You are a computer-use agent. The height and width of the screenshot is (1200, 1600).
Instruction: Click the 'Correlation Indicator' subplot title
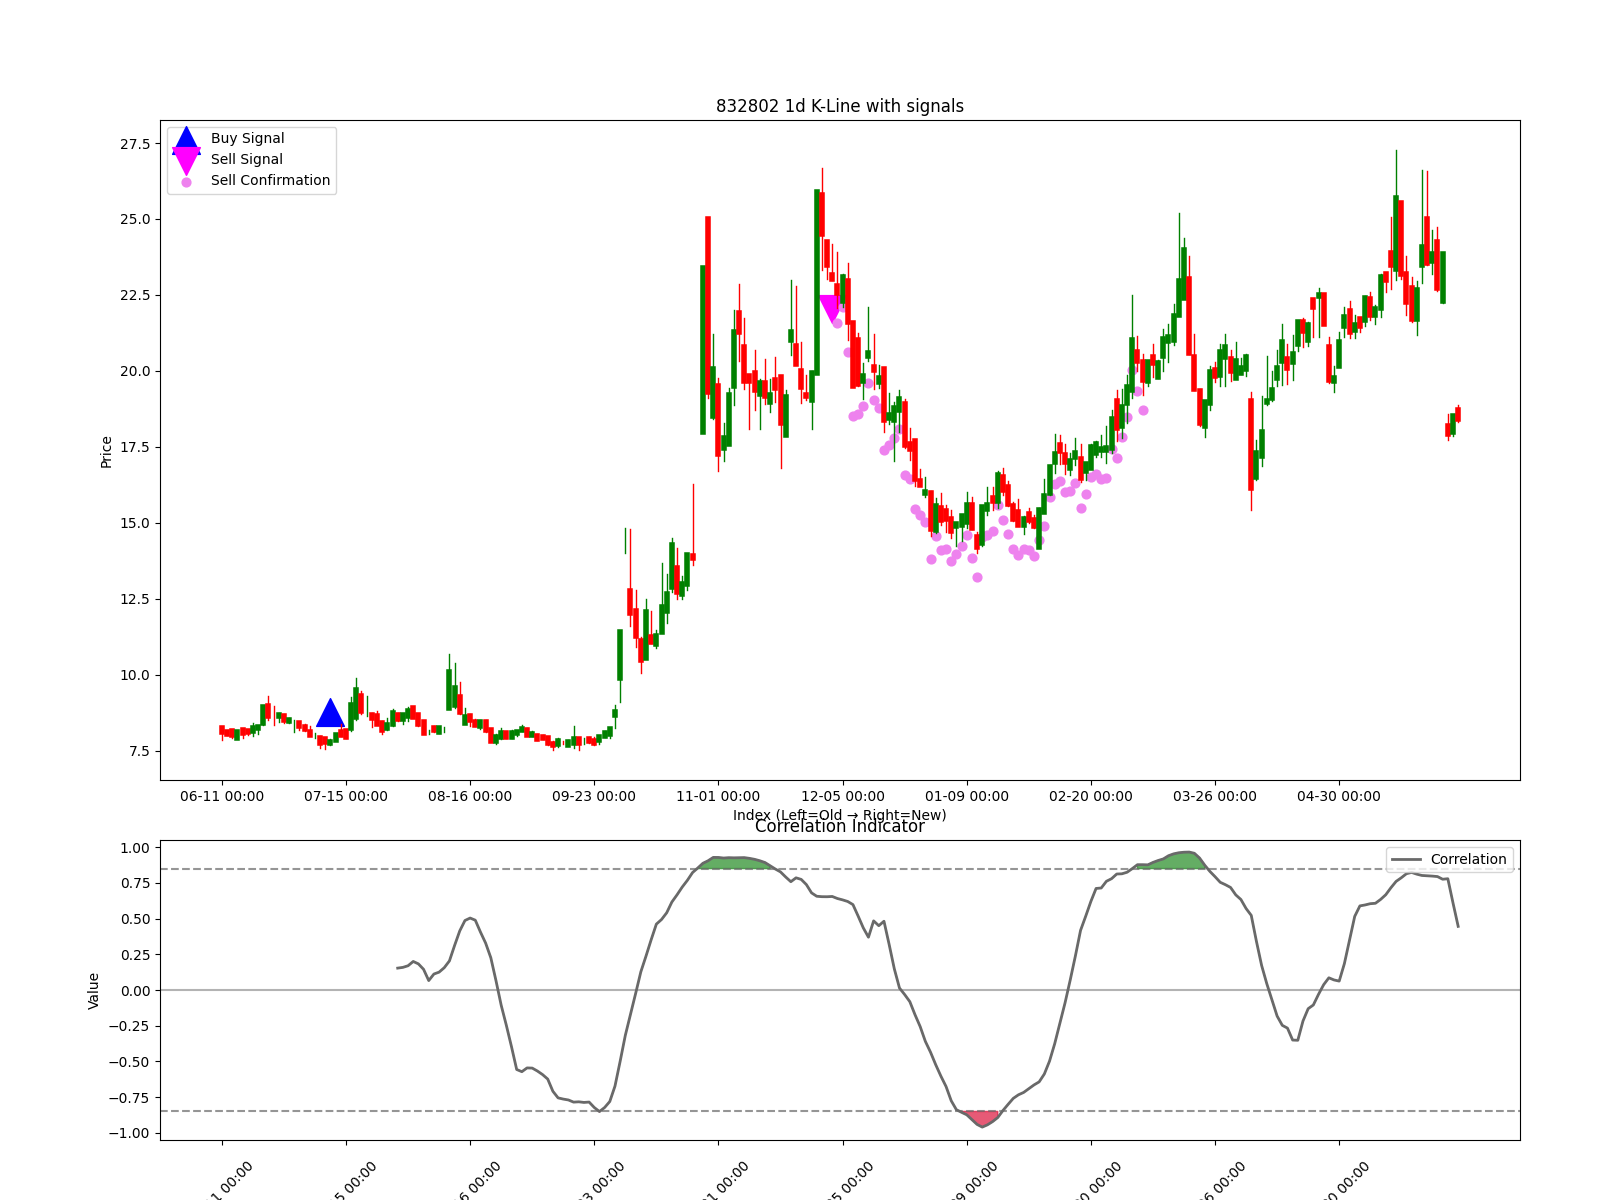pyautogui.click(x=840, y=826)
